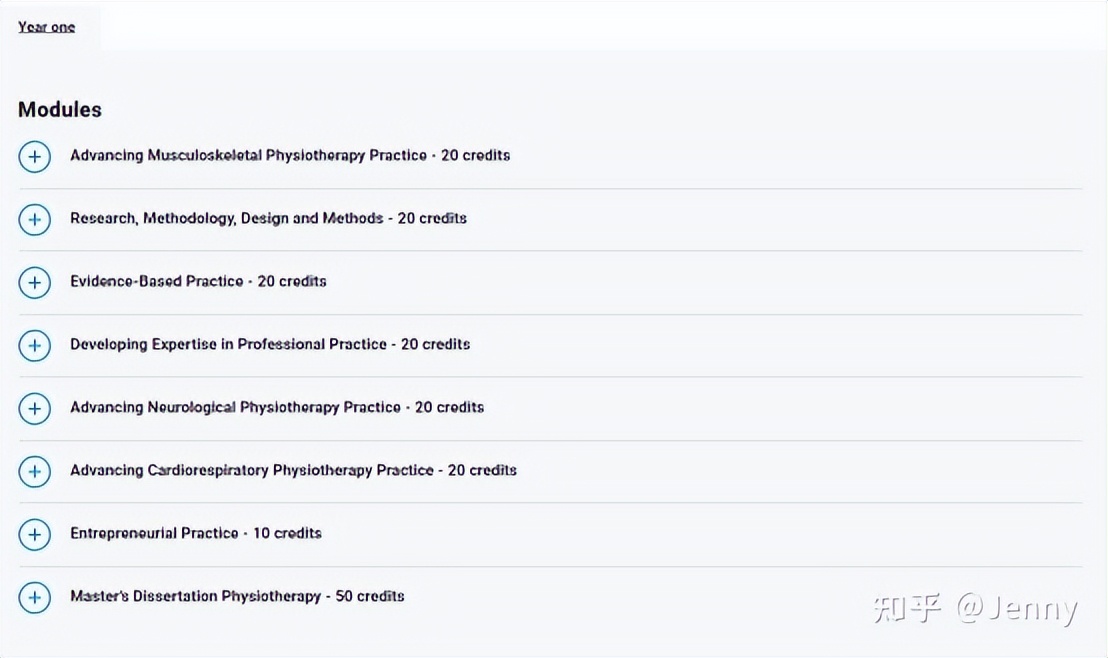Open Master's Dissertation Physiotherapy 50 credits title
Screen dimensions: 1108x658
click(237, 596)
